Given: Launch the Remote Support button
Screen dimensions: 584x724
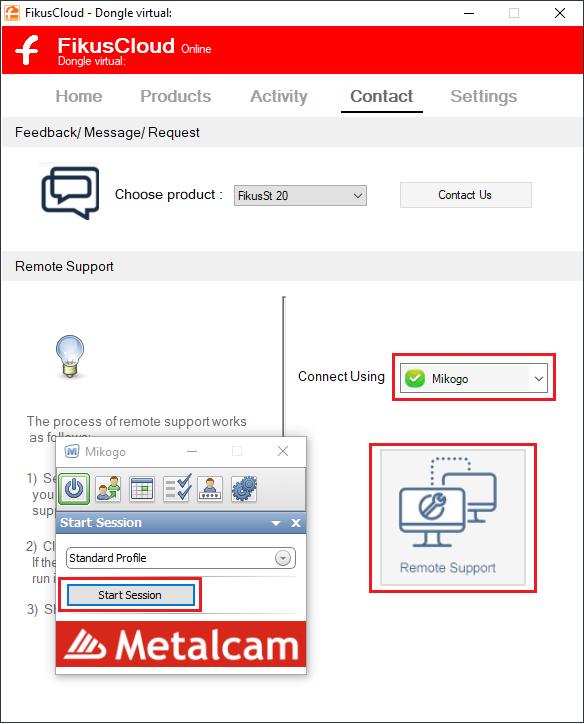Looking at the screenshot, I should (x=452, y=518).
